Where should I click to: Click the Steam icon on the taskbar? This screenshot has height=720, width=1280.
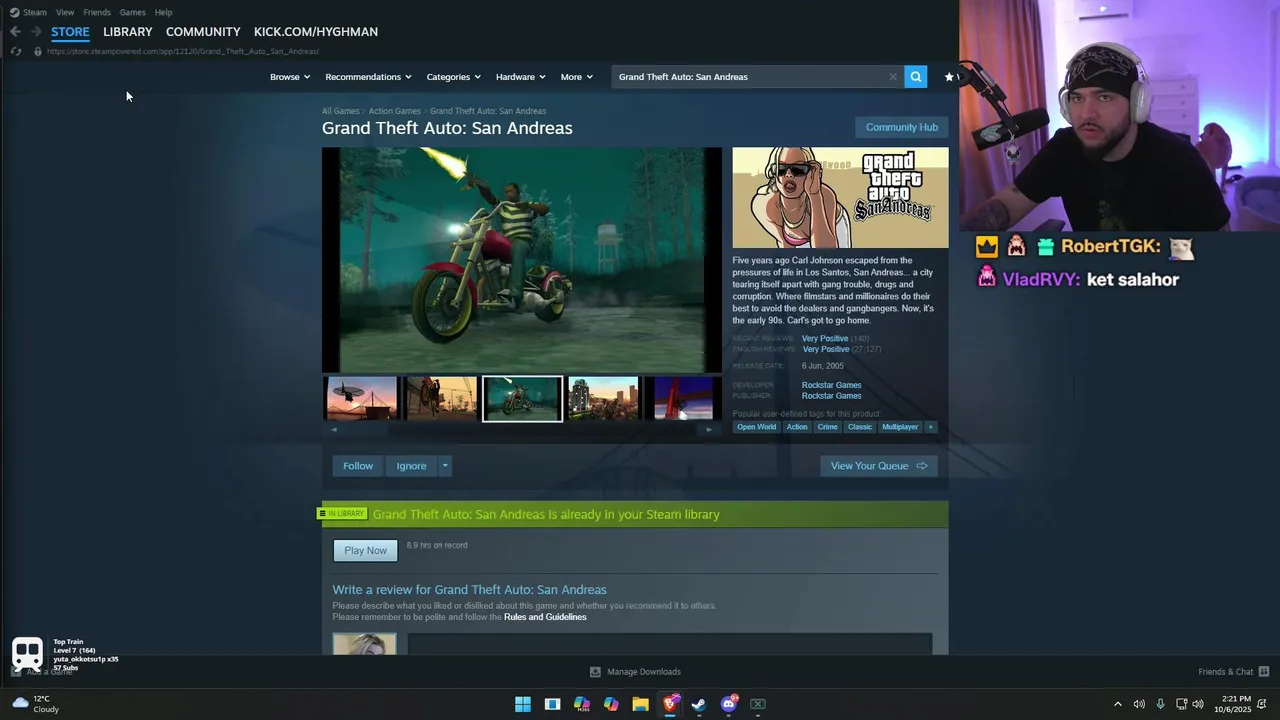point(699,704)
